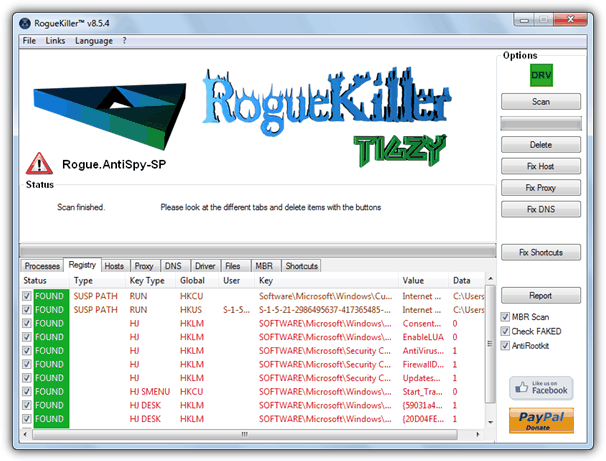Select the EnableLUA value cell
Image resolution: width=606 pixels, height=461 pixels.
(423, 337)
